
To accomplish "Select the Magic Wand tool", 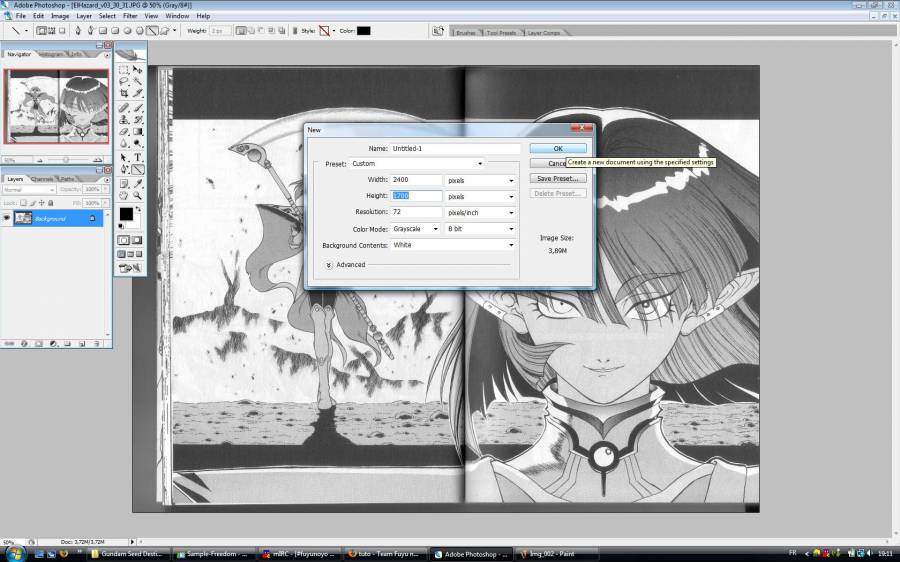I will click(x=137, y=82).
